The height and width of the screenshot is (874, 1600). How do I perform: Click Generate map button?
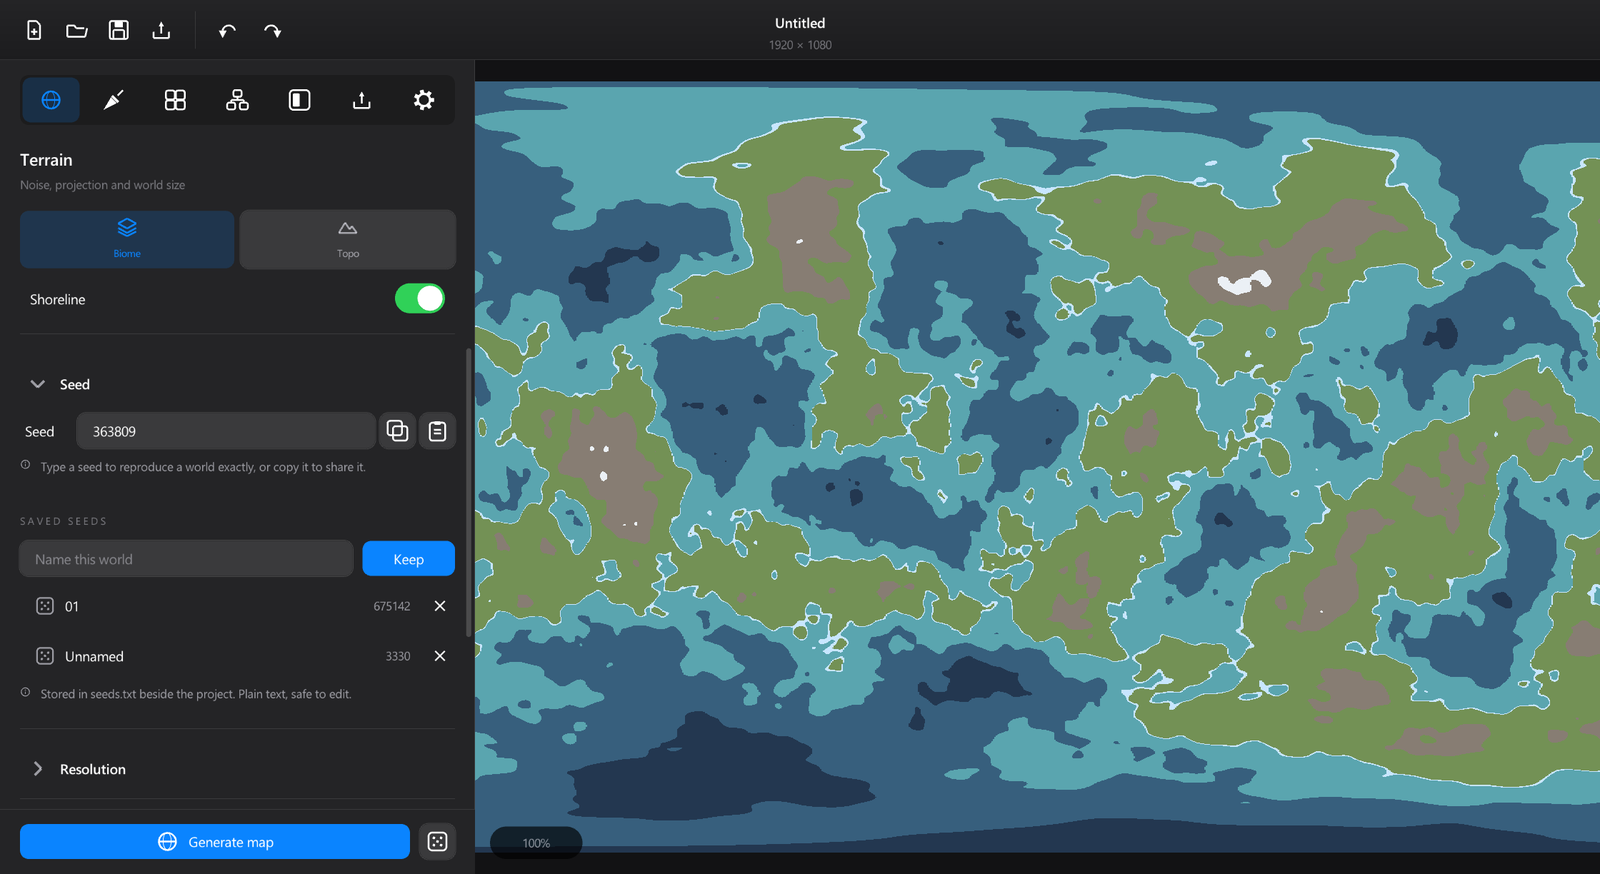[215, 842]
